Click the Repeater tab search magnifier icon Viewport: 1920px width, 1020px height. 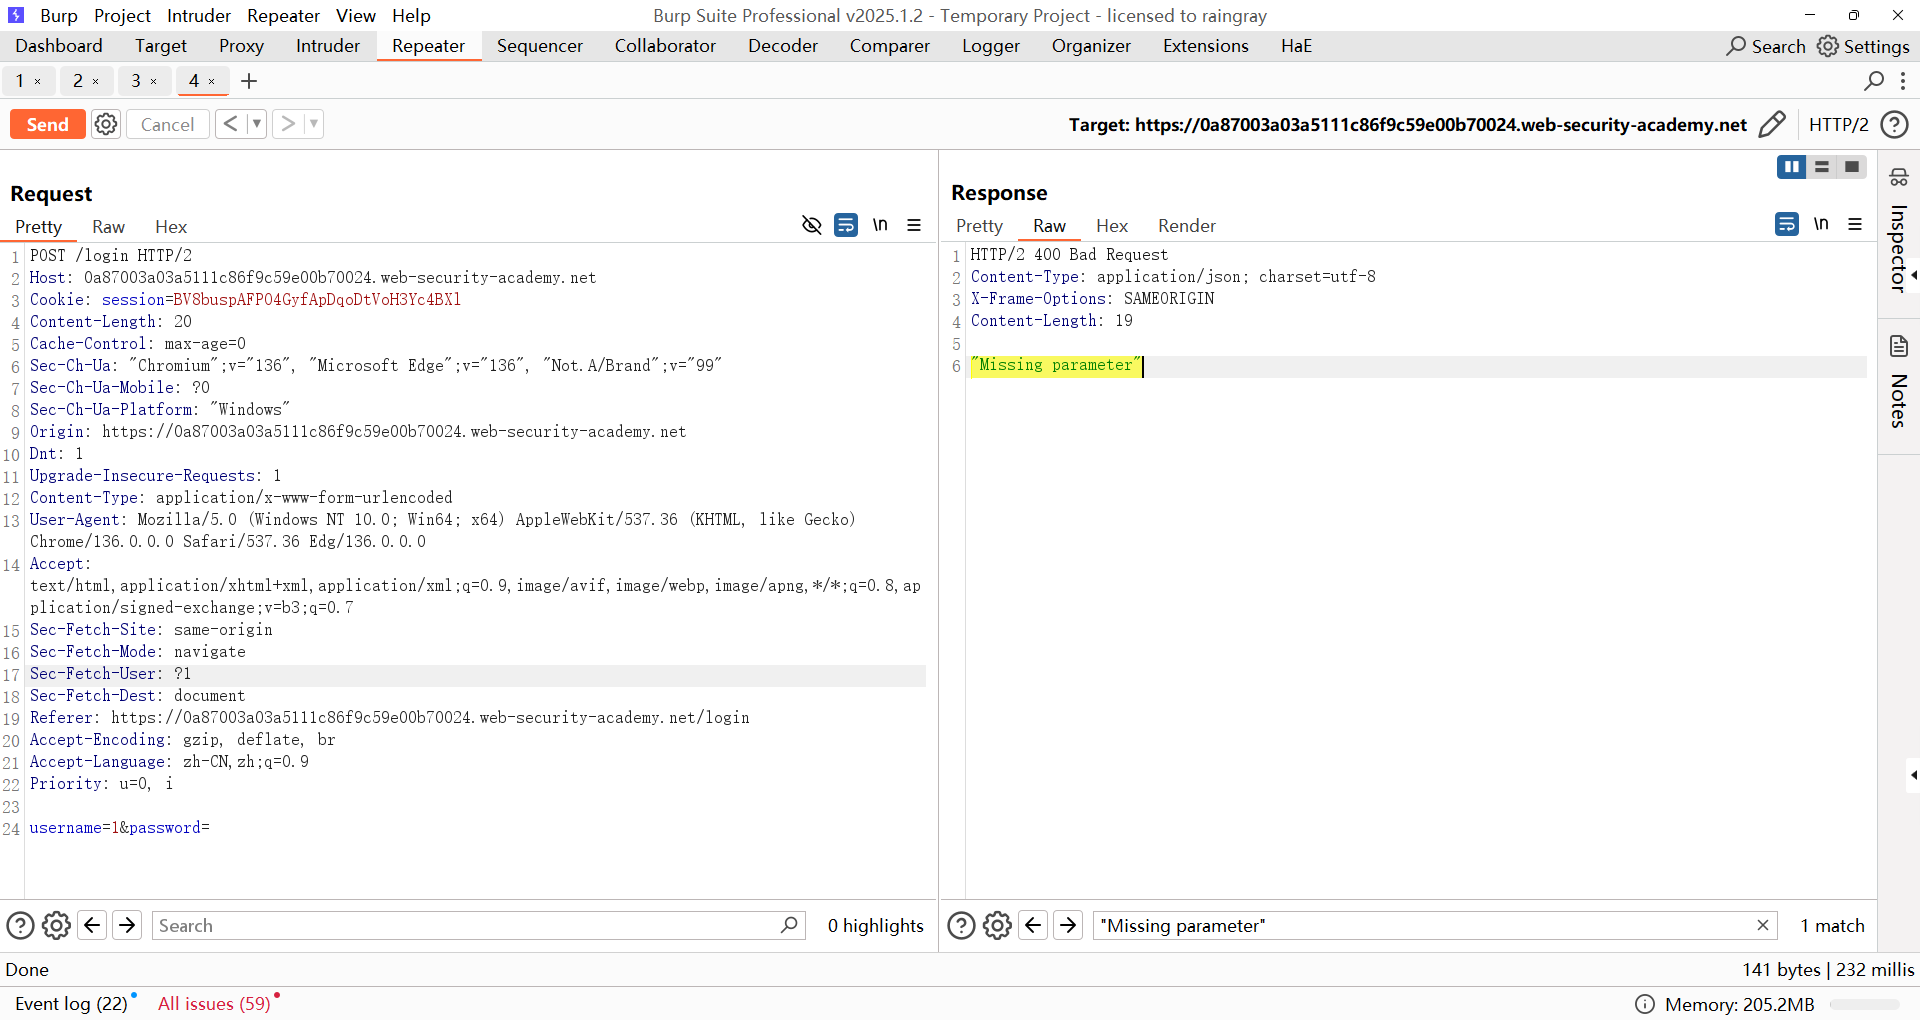coord(1874,81)
